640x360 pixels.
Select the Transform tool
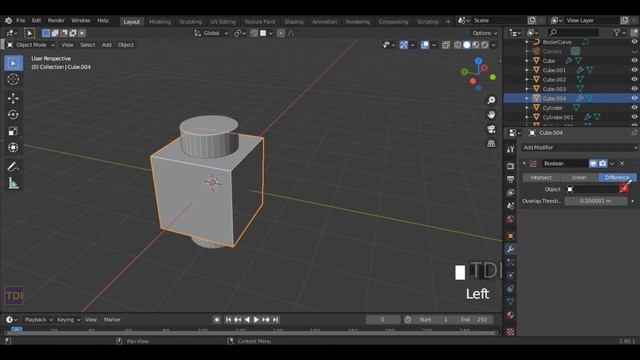point(13,147)
